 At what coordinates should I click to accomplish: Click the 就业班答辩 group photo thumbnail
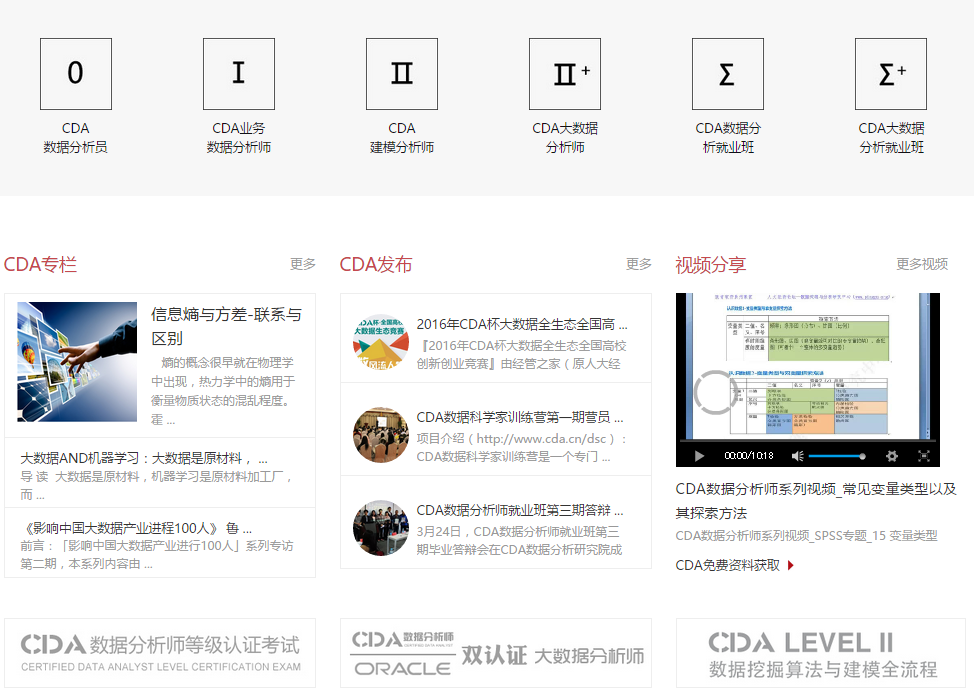(381, 529)
